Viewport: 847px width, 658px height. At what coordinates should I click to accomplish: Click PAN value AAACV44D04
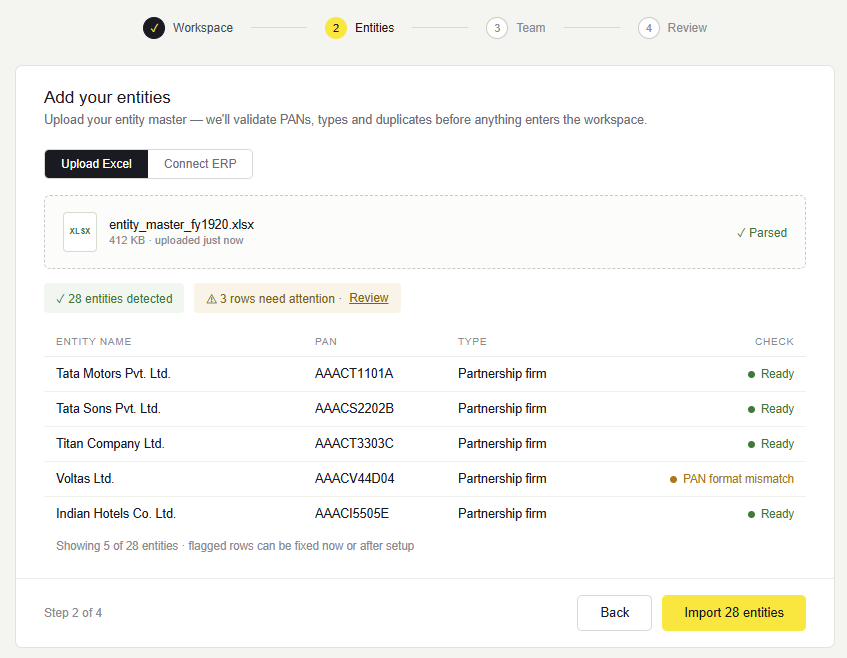[355, 479]
